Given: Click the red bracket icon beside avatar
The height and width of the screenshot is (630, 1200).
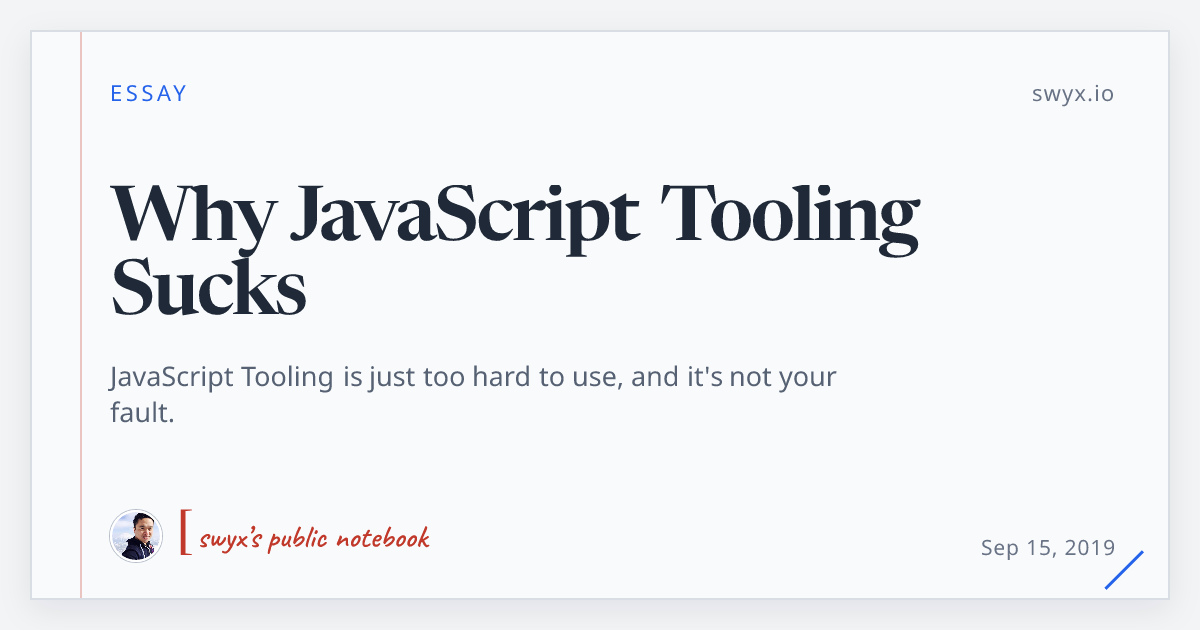Looking at the screenshot, I should 185,532.
